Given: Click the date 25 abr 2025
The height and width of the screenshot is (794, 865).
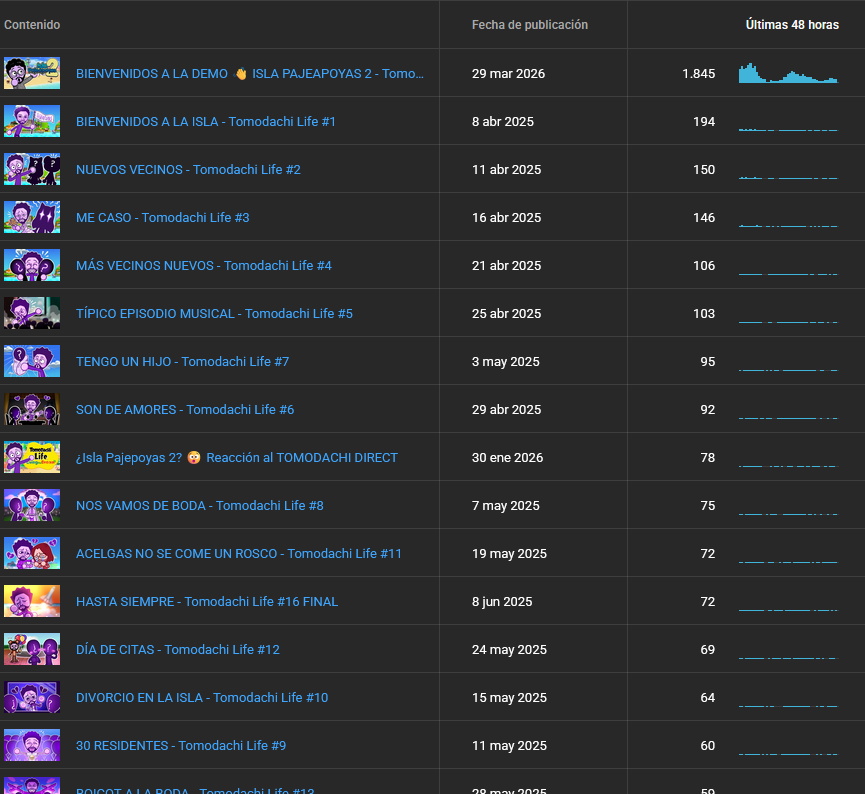Looking at the screenshot, I should [506, 313].
